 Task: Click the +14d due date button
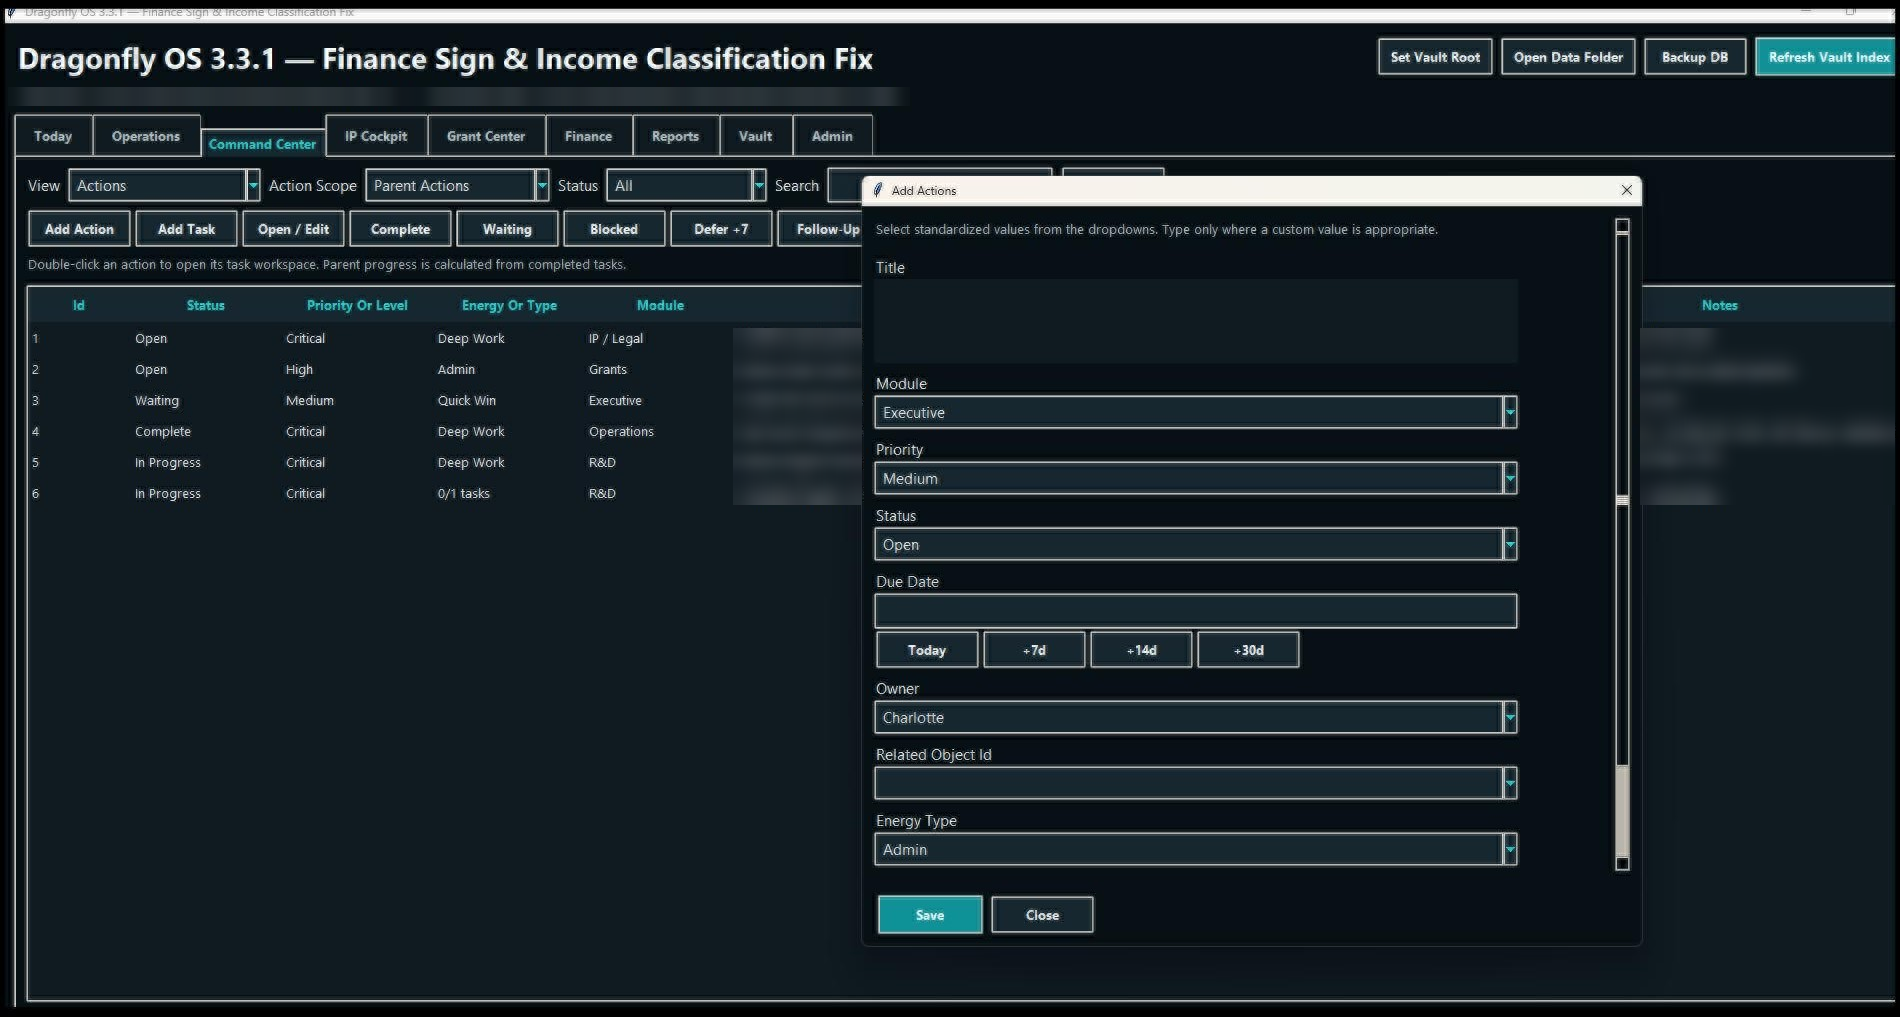coord(1141,650)
